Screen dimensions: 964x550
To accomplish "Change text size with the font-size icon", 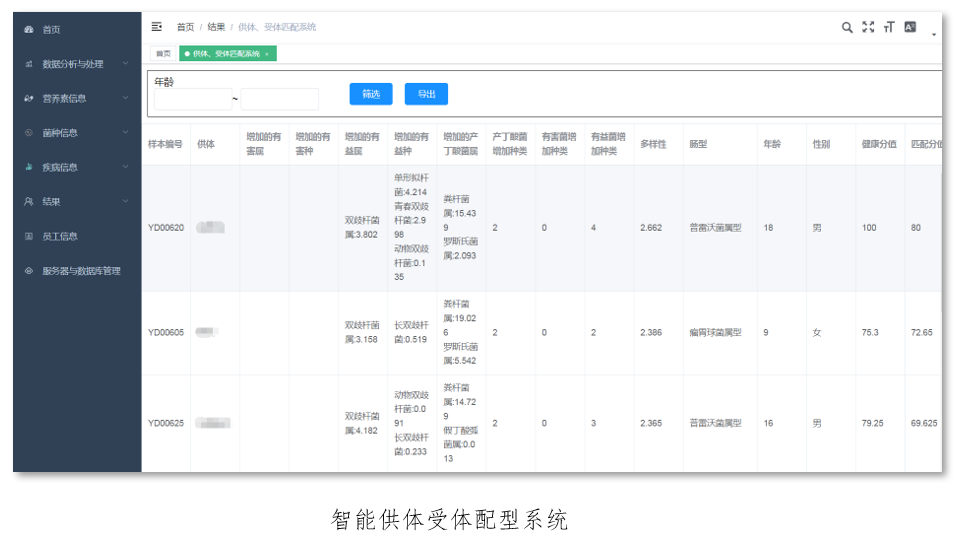I will click(889, 27).
